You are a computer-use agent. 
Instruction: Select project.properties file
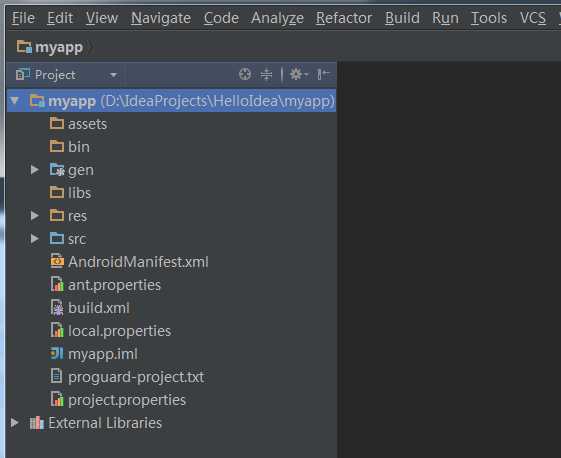tap(127, 400)
